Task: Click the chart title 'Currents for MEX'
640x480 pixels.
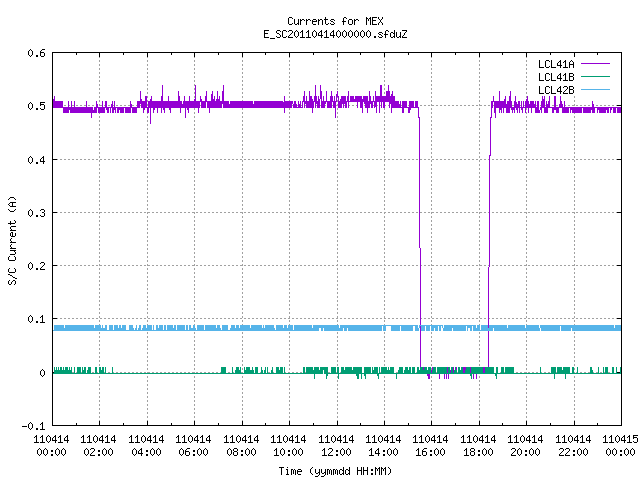Action: (x=335, y=21)
